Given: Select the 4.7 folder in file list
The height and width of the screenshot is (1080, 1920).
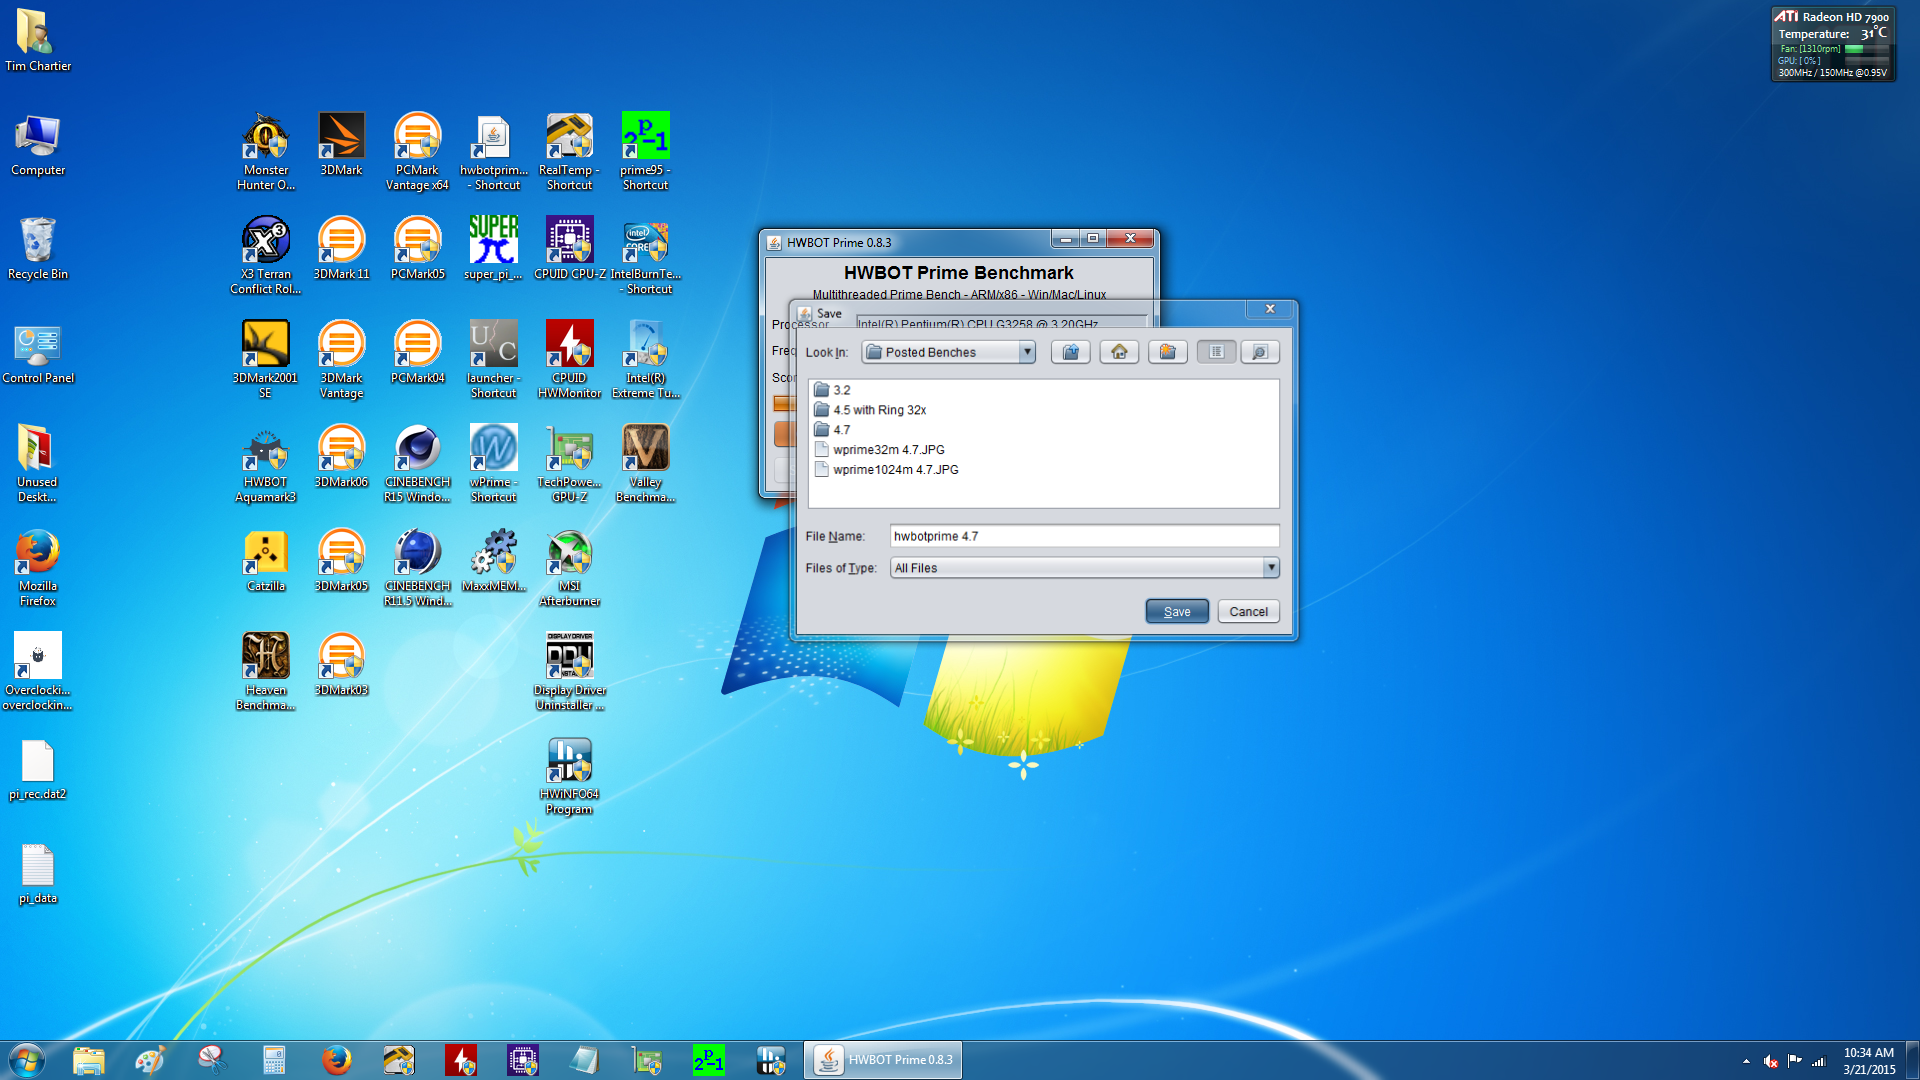Looking at the screenshot, I should point(833,430).
